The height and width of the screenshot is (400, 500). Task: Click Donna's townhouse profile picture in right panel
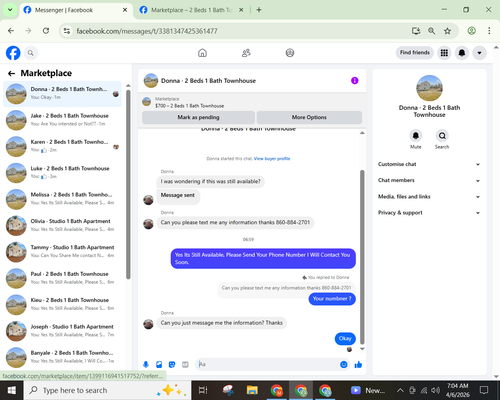pos(429,88)
